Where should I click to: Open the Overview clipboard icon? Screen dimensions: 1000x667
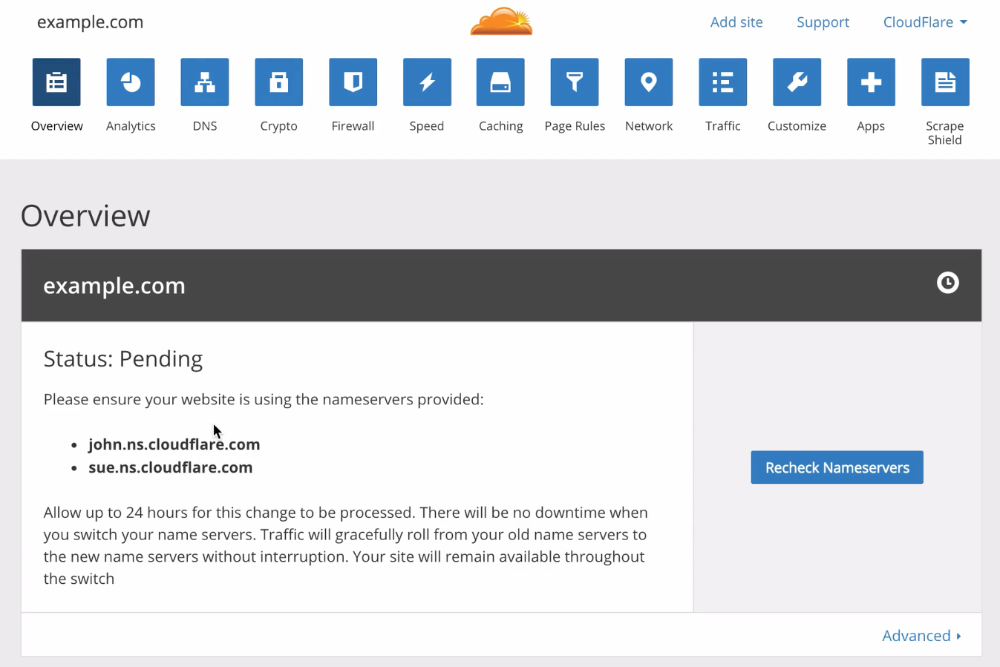[x=57, y=82]
